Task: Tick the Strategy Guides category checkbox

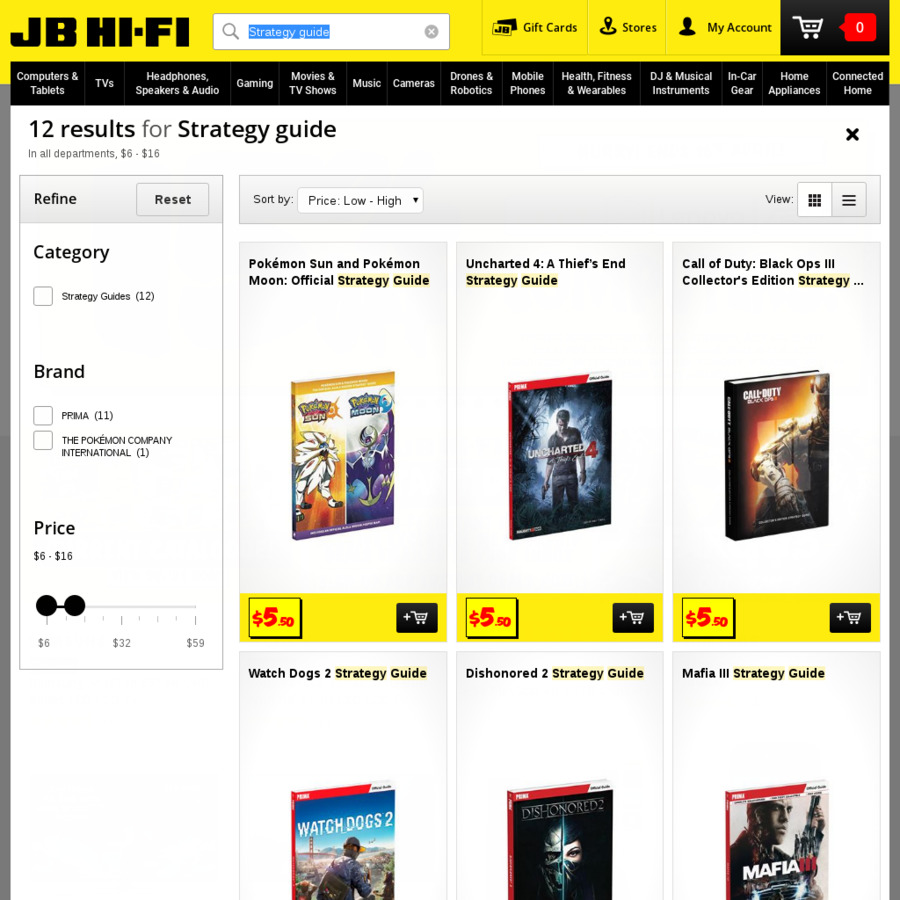Action: click(43, 296)
